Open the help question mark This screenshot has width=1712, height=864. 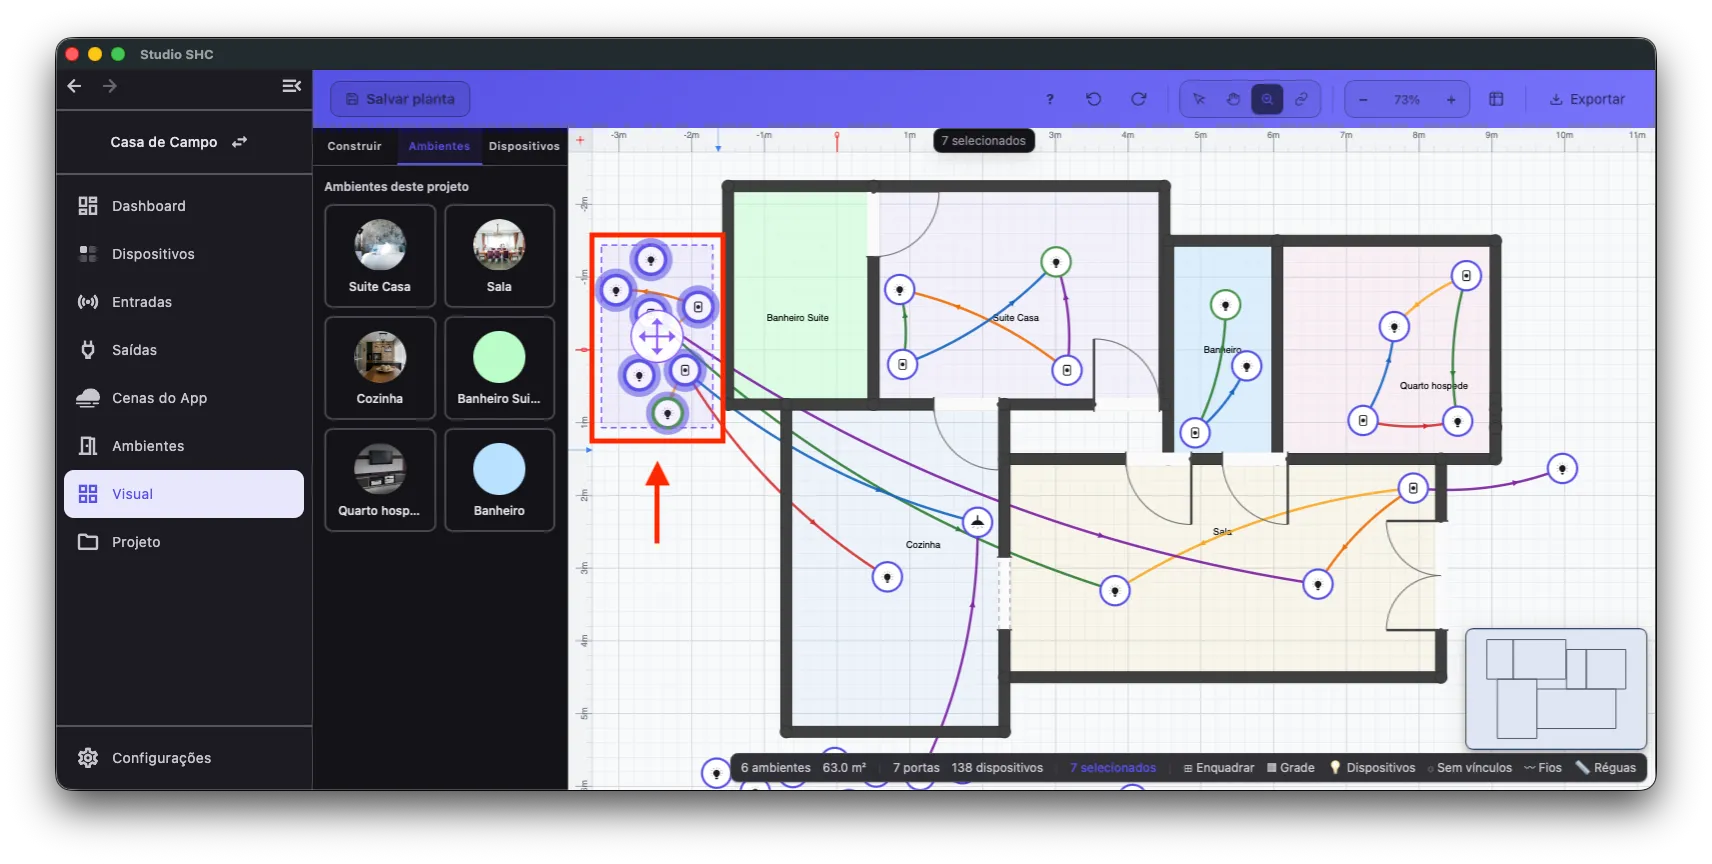[1050, 99]
